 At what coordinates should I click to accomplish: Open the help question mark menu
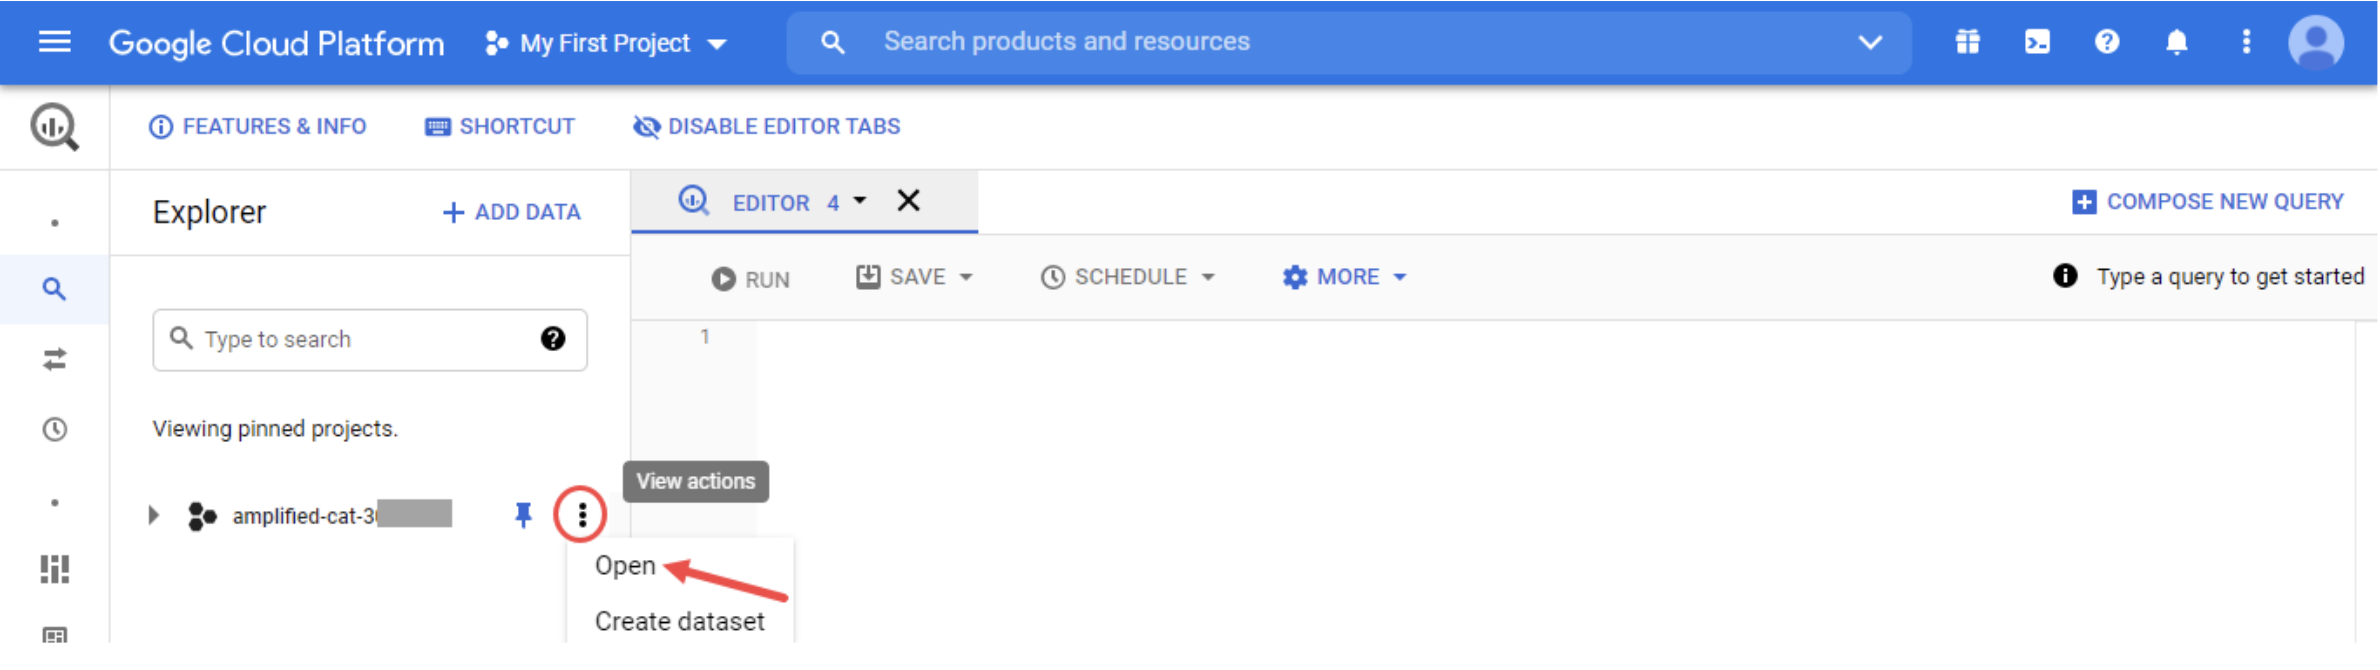(2107, 42)
